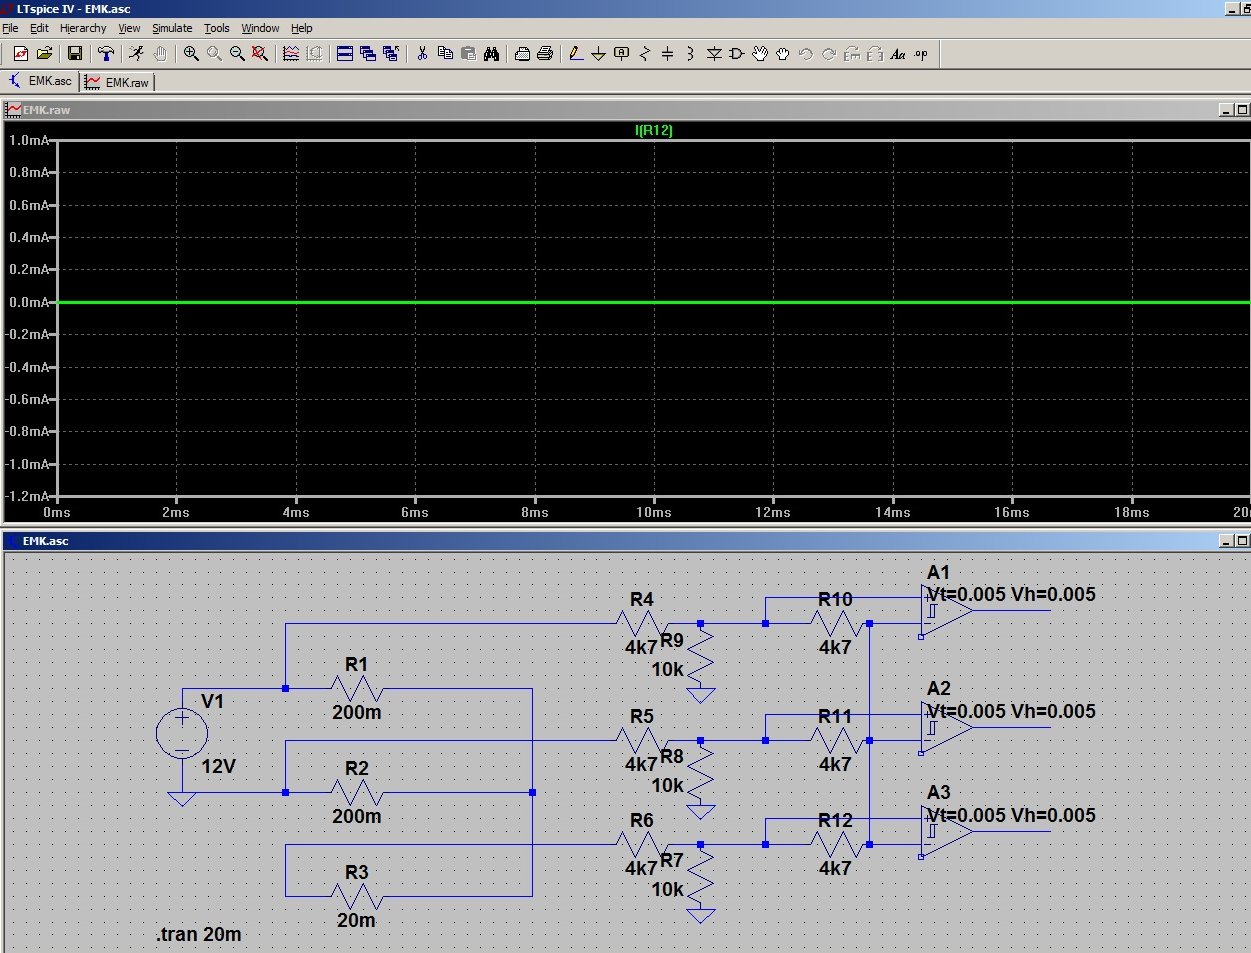Viewport: 1251px width, 953px height.
Task: Click the Run simulation icon
Action: 136,54
